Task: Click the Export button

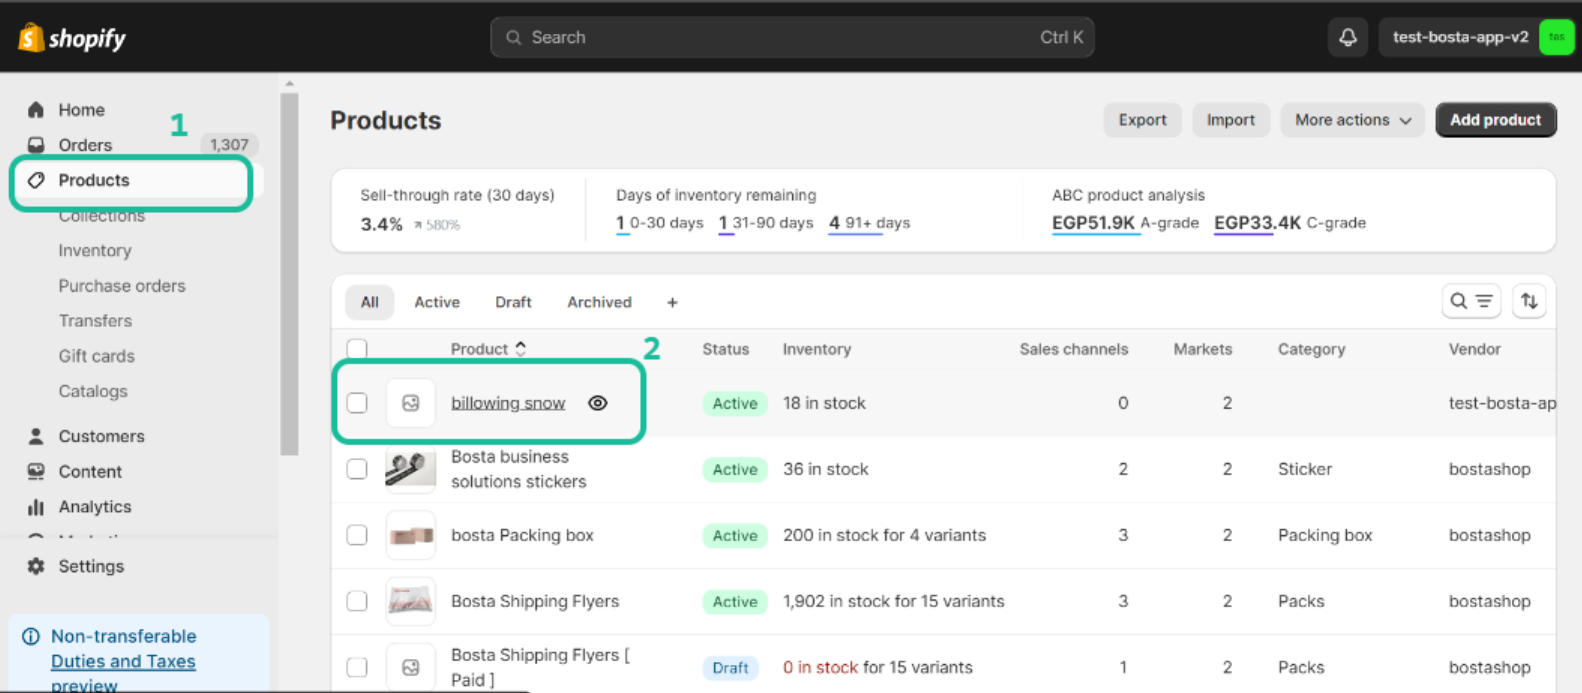Action: click(1142, 120)
